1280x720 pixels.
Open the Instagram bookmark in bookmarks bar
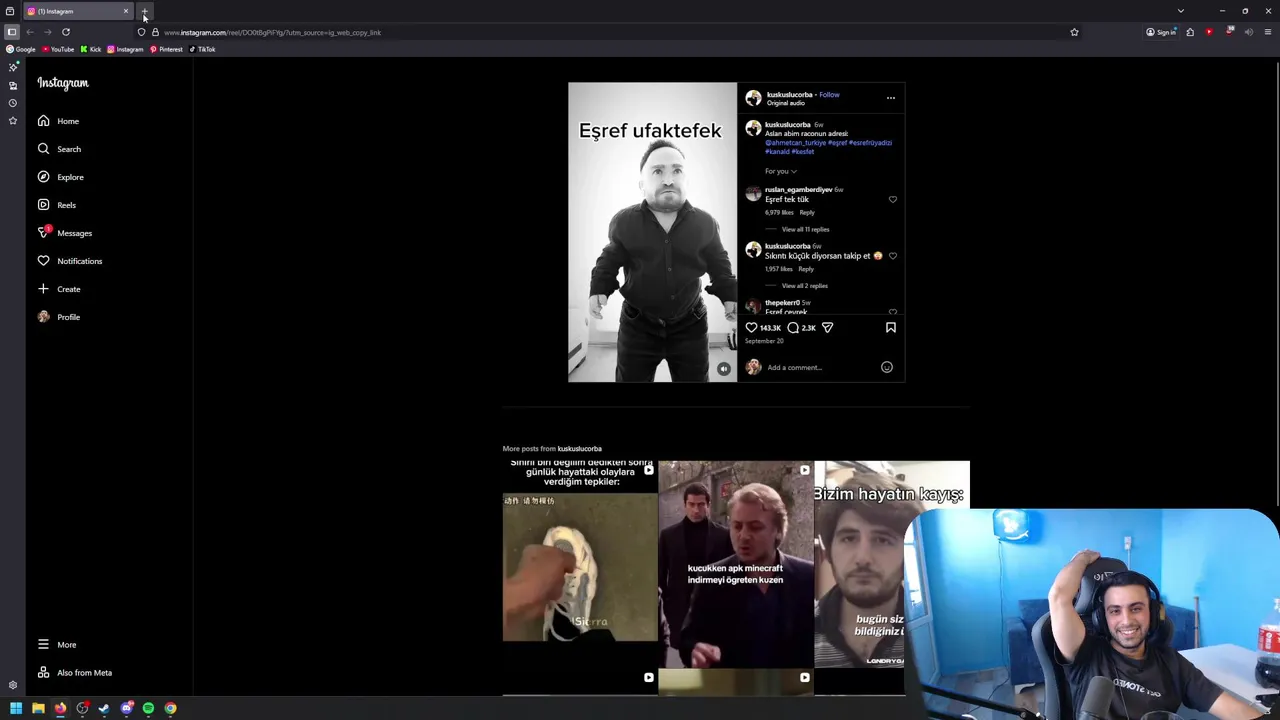click(x=126, y=49)
